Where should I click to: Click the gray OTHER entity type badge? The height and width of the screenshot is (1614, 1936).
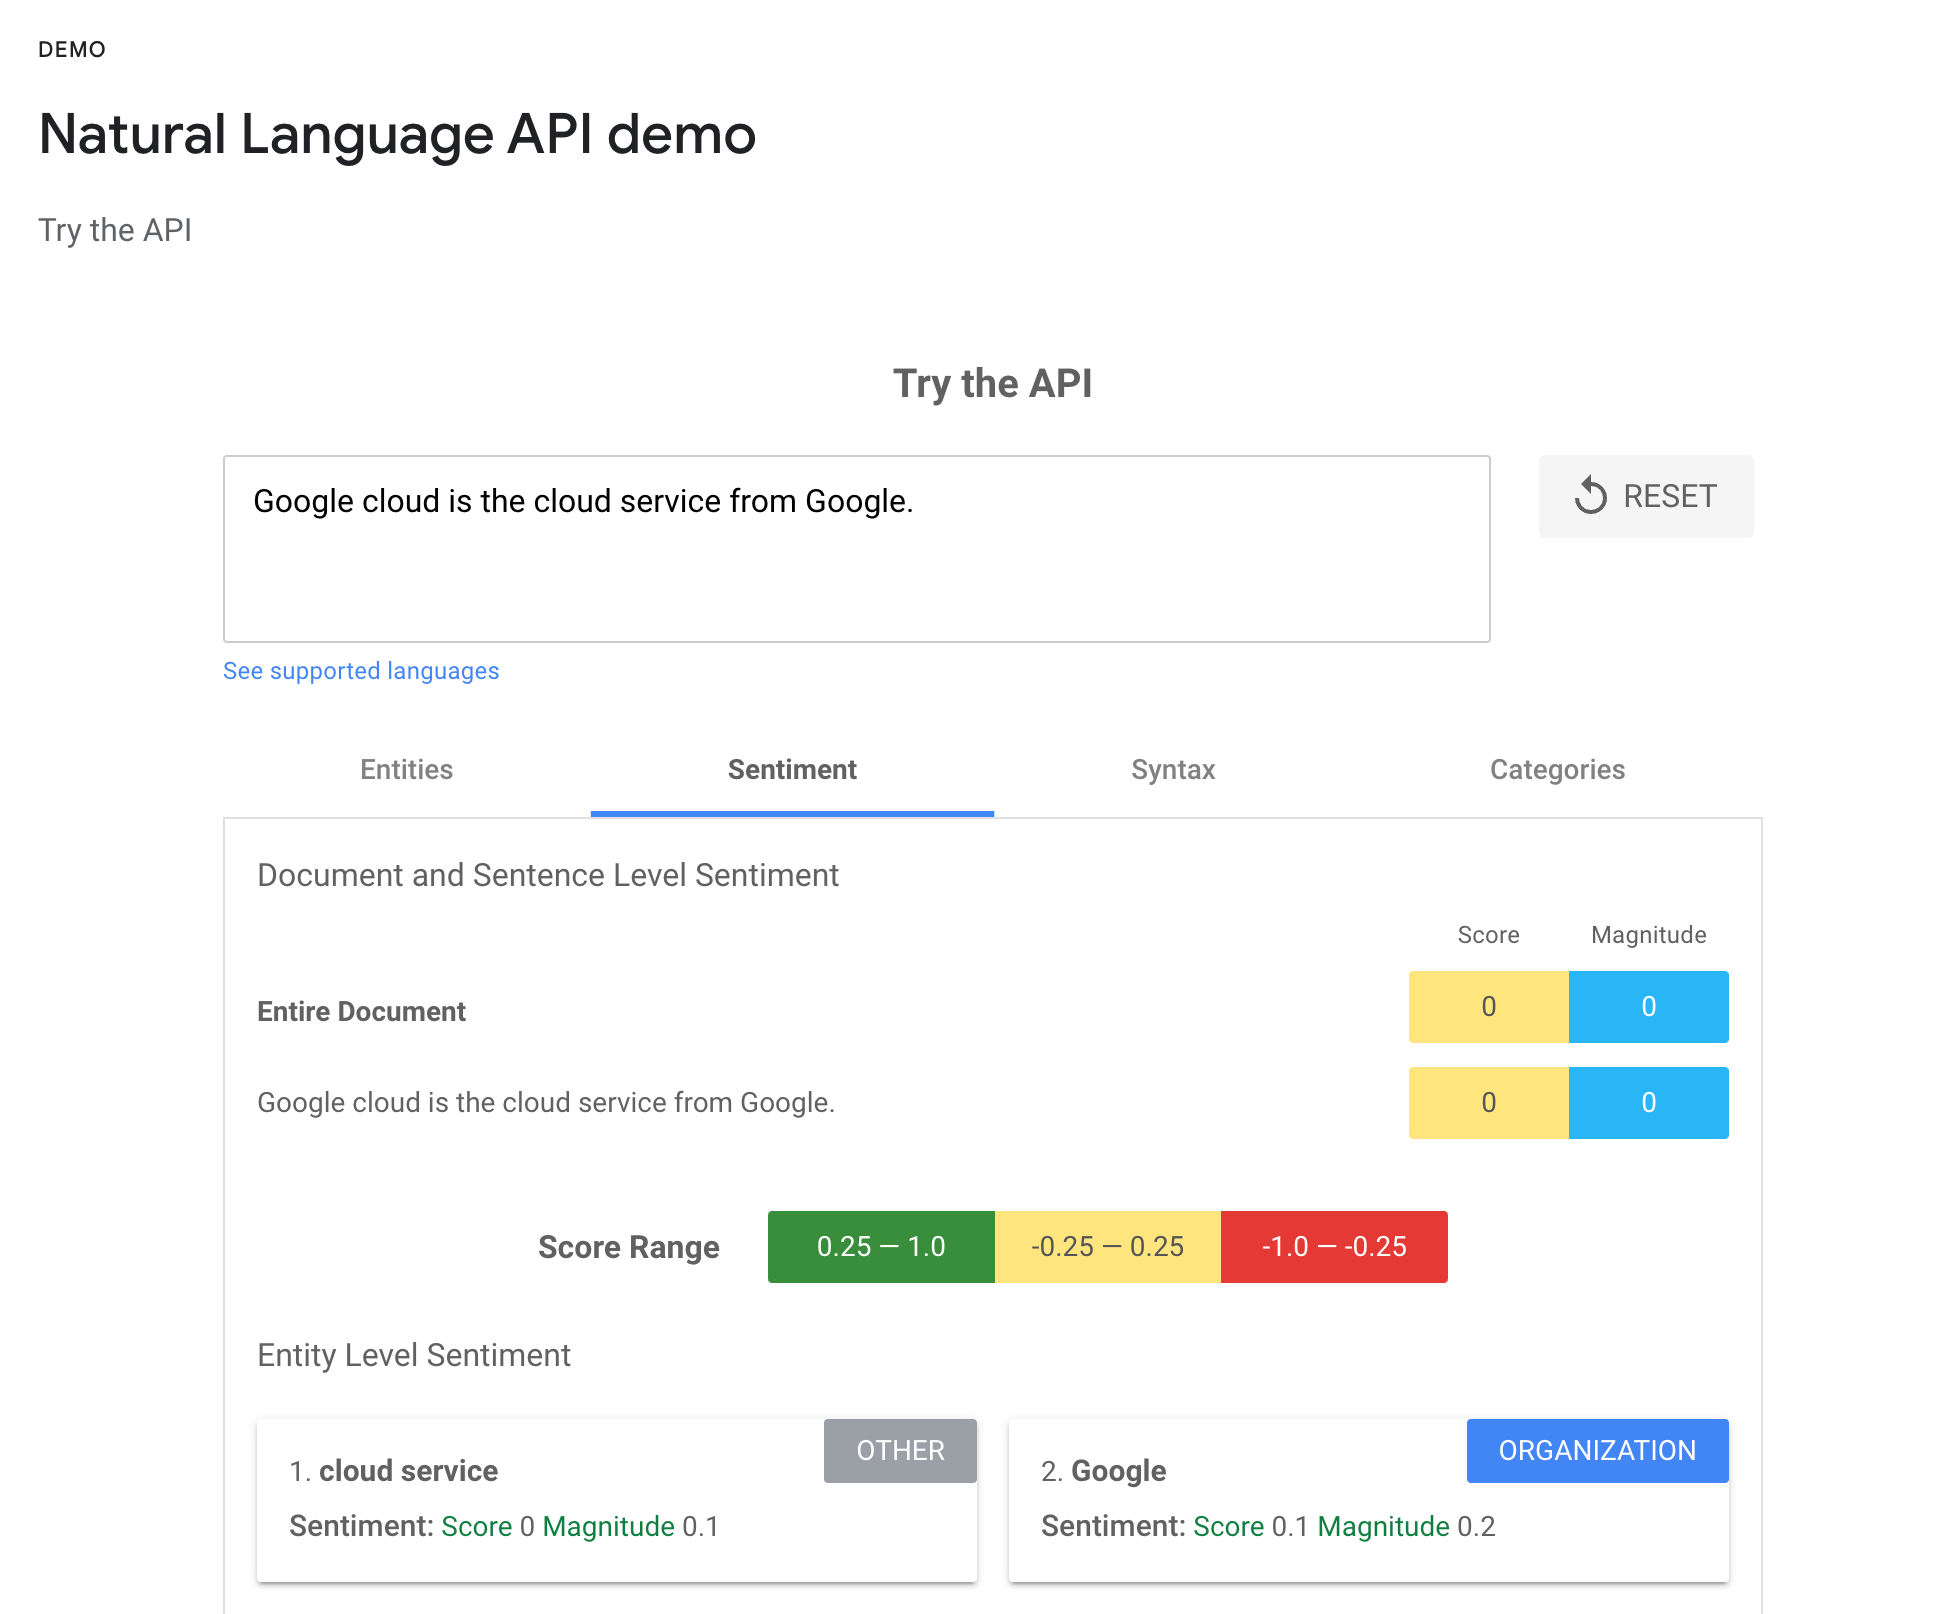pos(900,1451)
